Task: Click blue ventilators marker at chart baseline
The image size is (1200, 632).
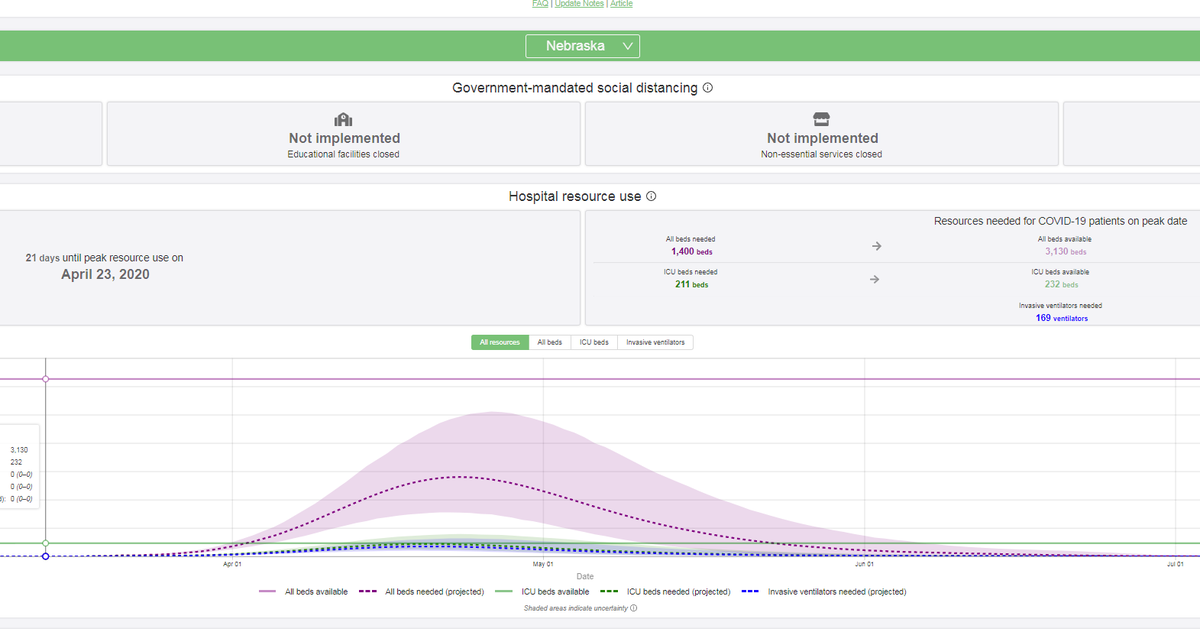Action: (45, 556)
